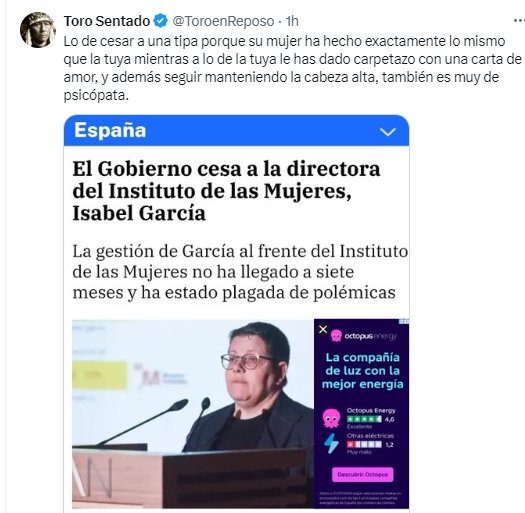Click the red 1,2 star rating

click(370, 444)
